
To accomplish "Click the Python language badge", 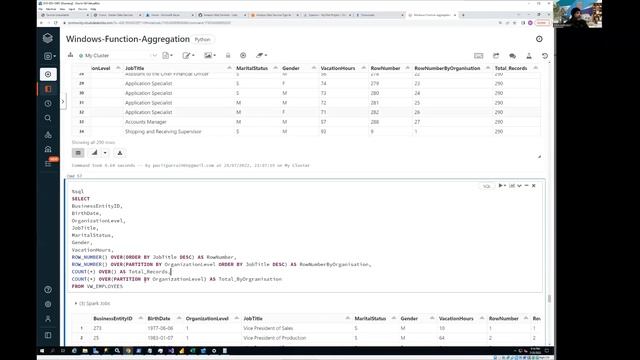I will click(x=202, y=40).
